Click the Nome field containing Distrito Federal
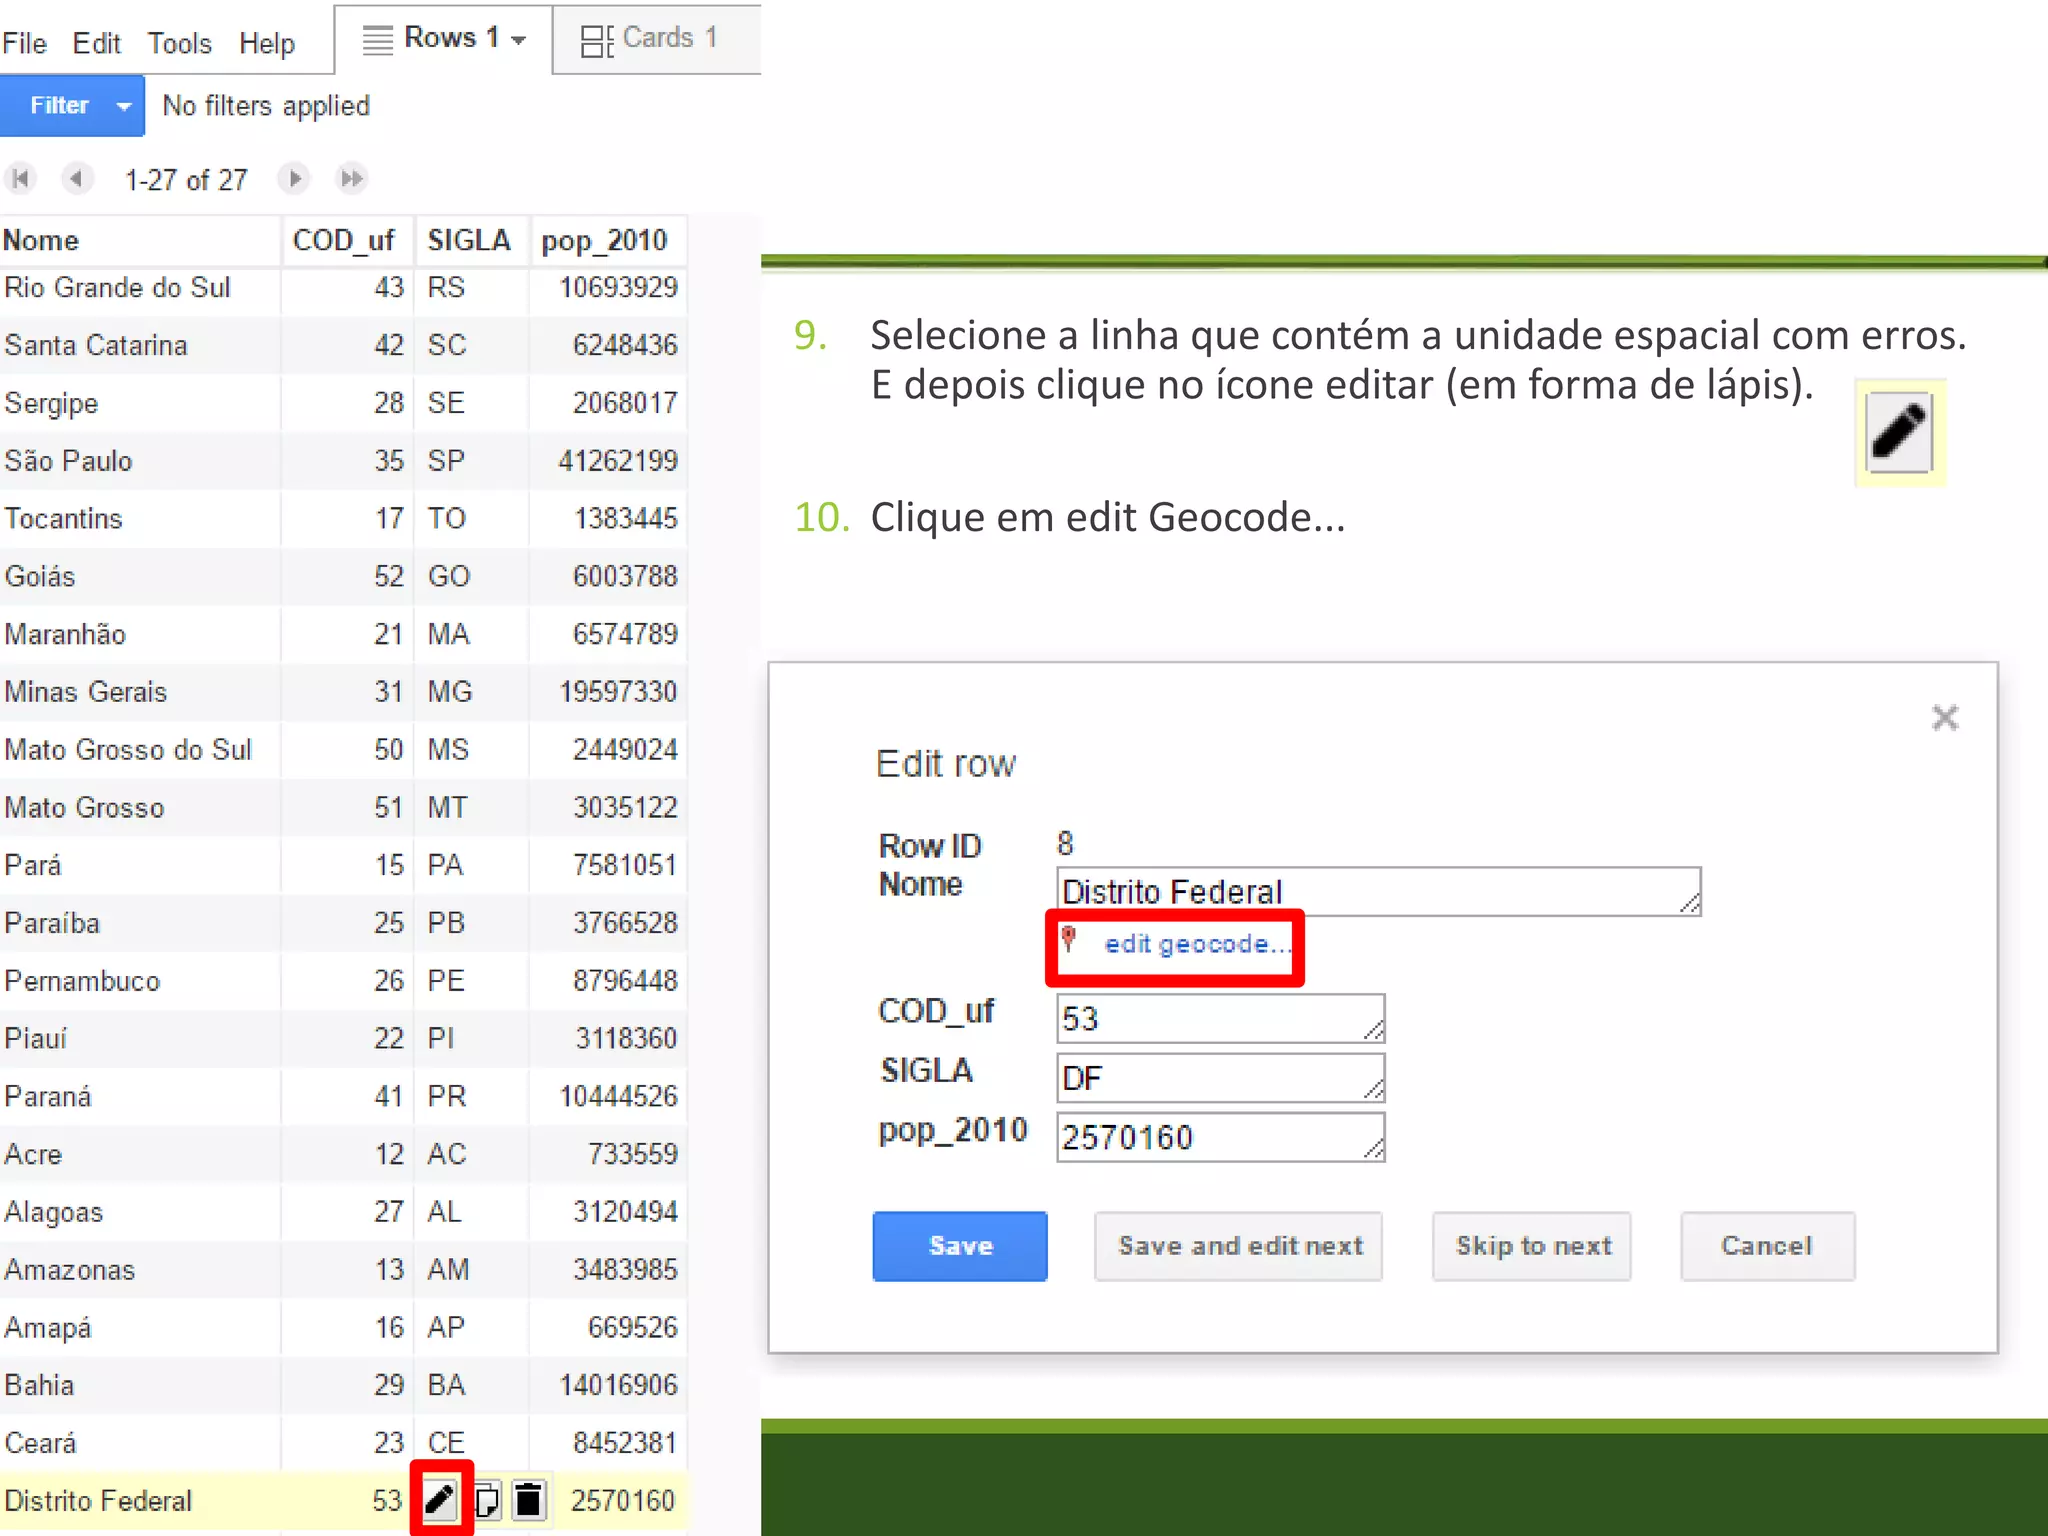Viewport: 2048px width, 1536px height. [1378, 891]
